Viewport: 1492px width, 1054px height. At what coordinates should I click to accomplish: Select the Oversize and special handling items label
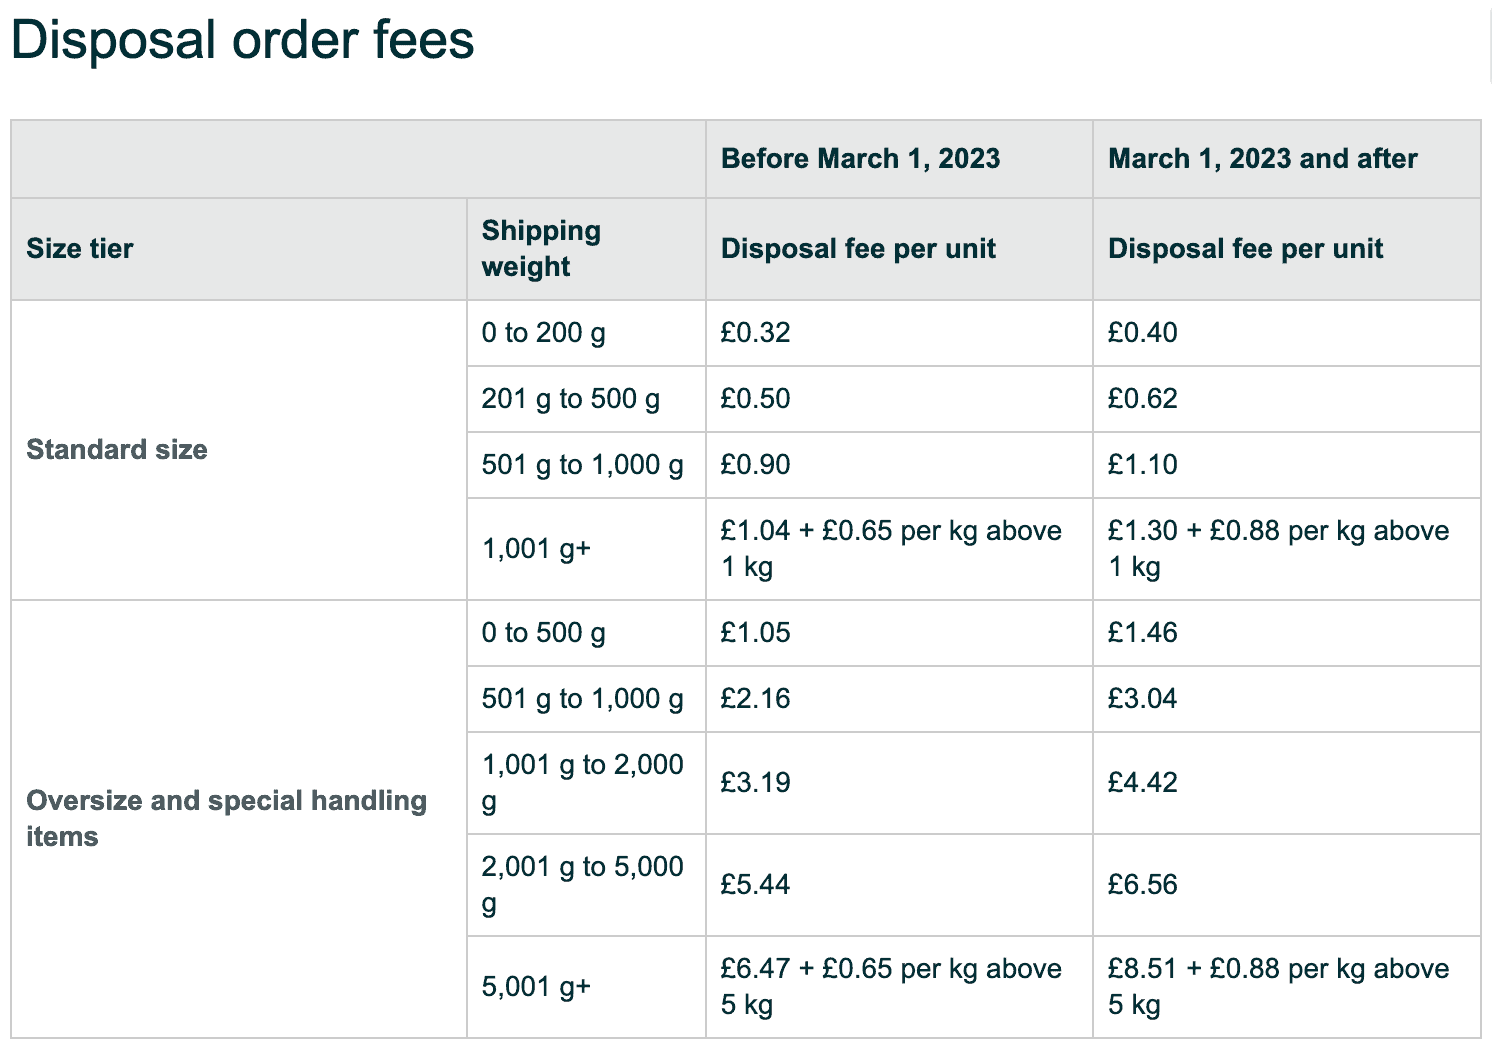(226, 818)
